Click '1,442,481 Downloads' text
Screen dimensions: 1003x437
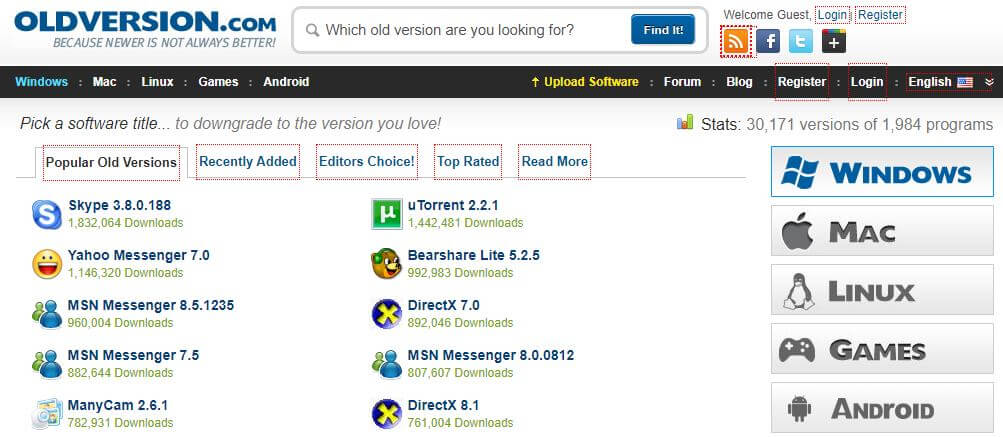click(466, 223)
